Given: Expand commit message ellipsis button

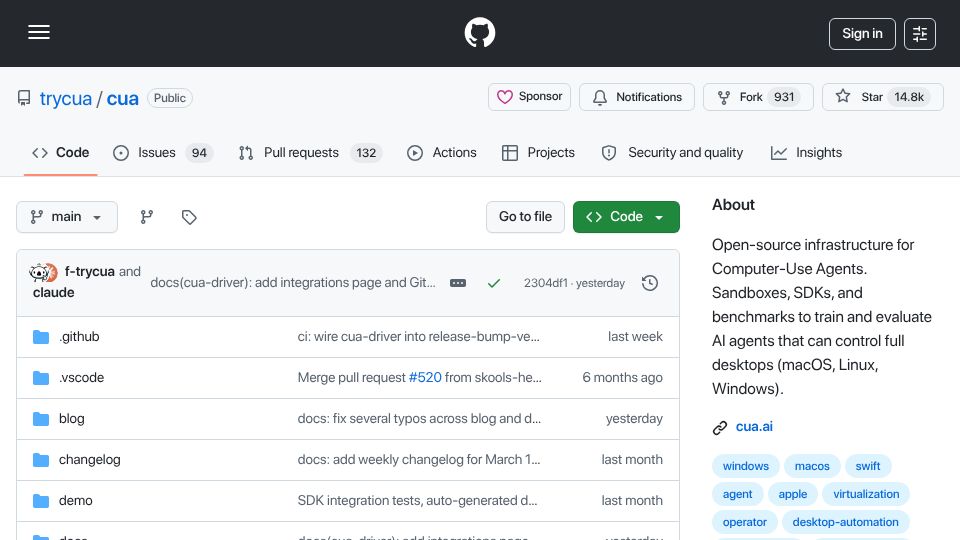Looking at the screenshot, I should [x=458, y=283].
